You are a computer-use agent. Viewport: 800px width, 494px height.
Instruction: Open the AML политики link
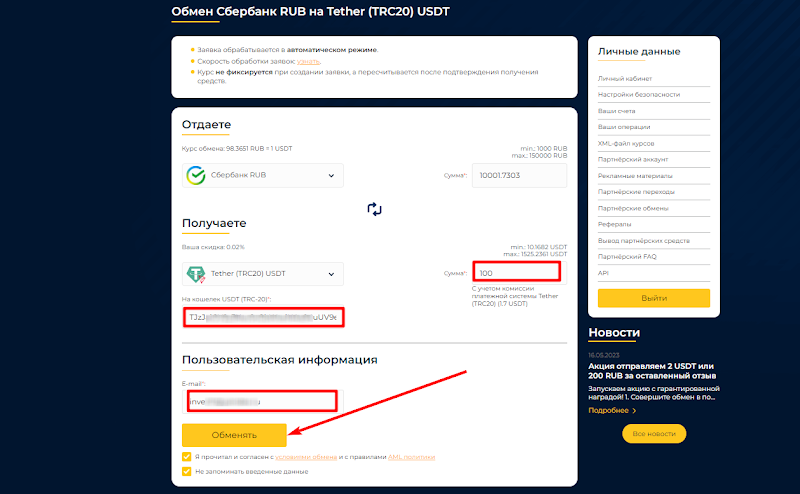[x=411, y=457]
